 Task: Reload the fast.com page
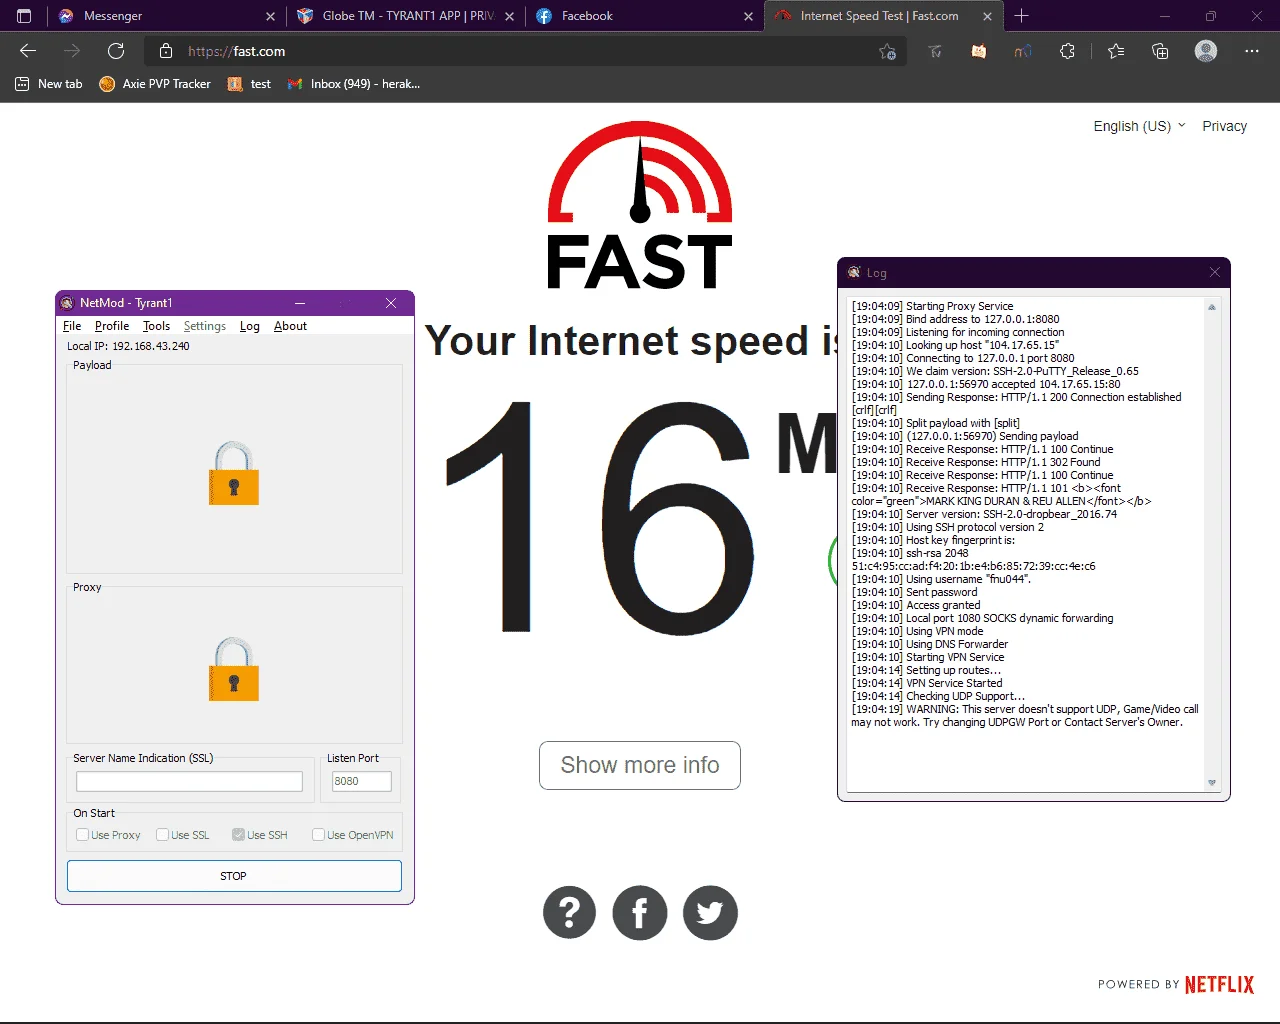(x=116, y=51)
